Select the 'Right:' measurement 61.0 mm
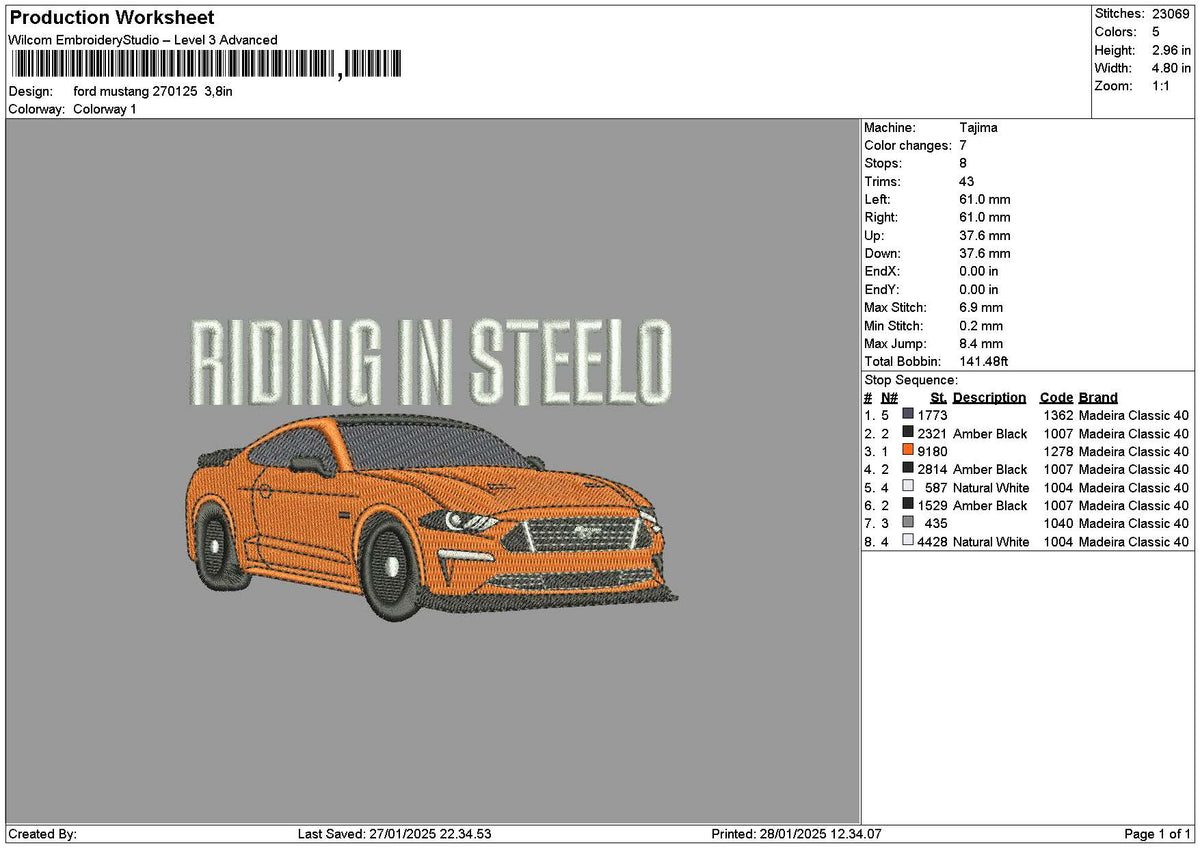This screenshot has height=848, width=1200. point(985,217)
